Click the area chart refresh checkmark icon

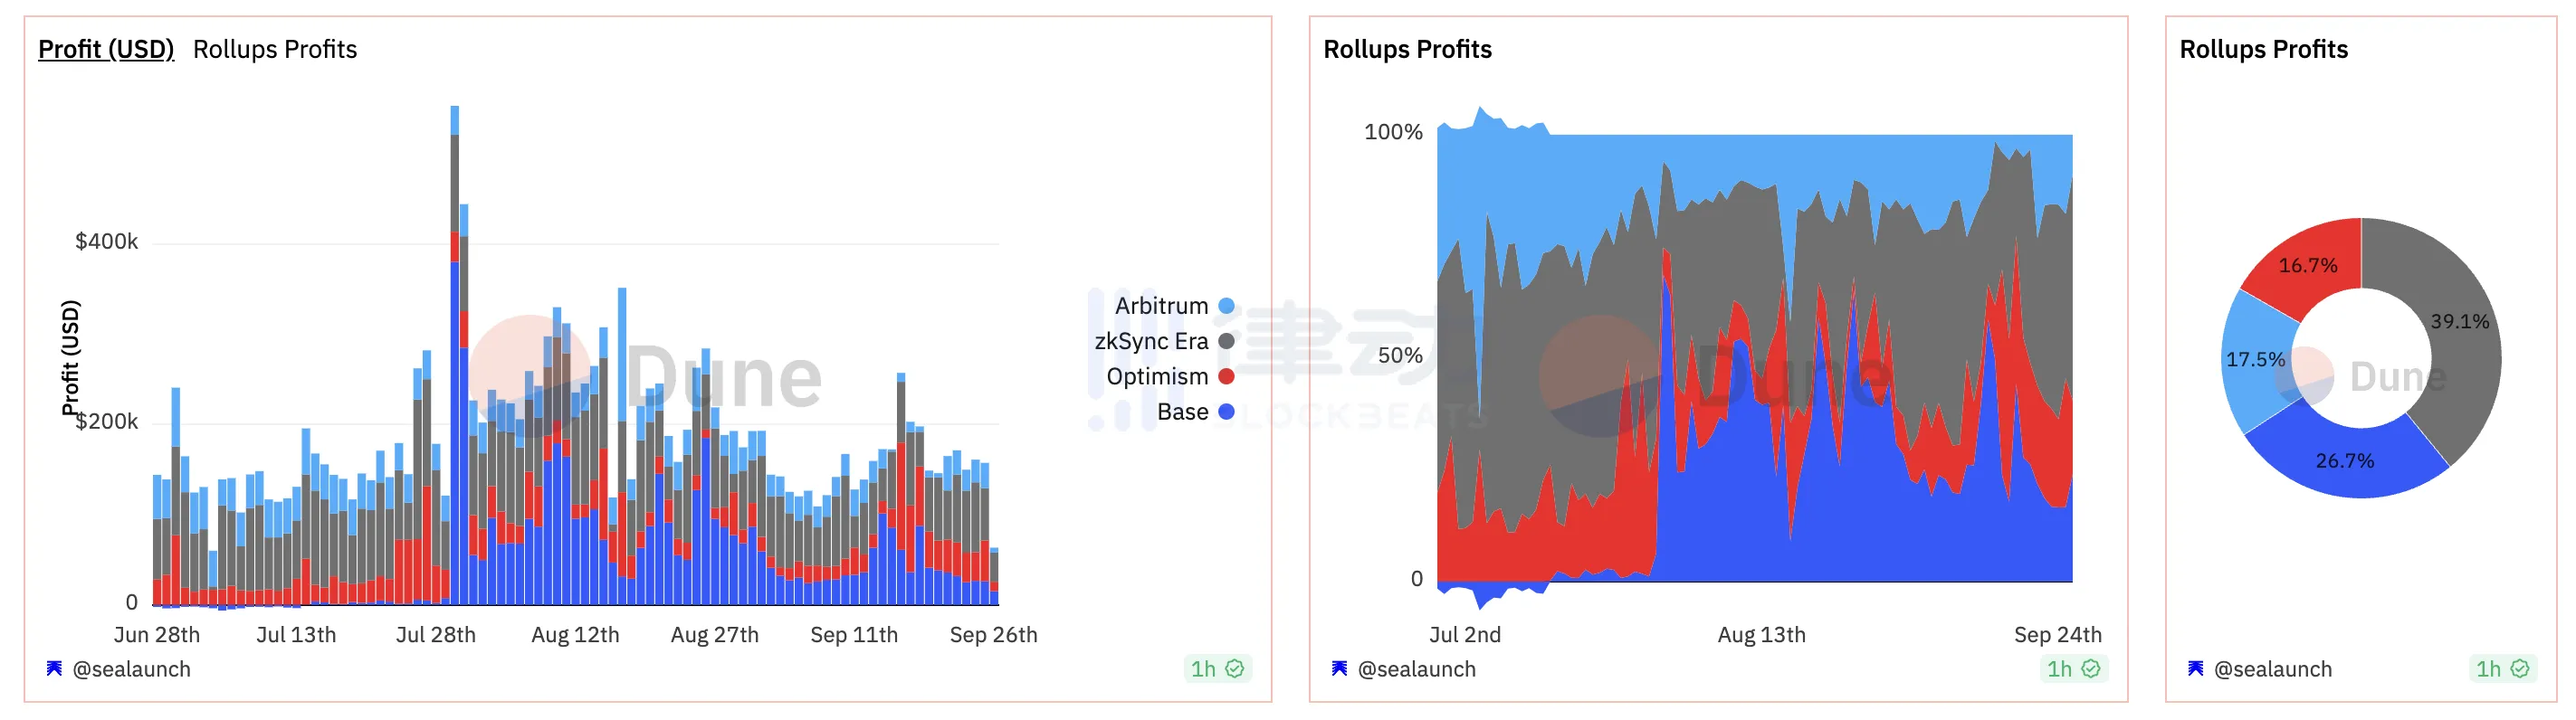coord(2091,668)
